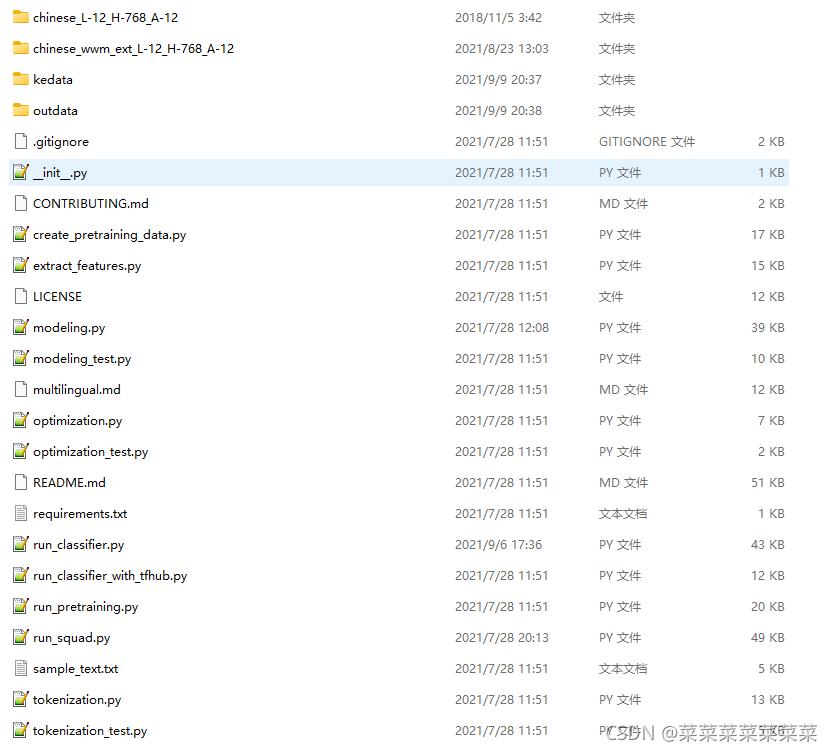This screenshot has height=751, width=832.
Task: Select the file name chinese_L-12_H-768_A-12
Action: point(105,18)
